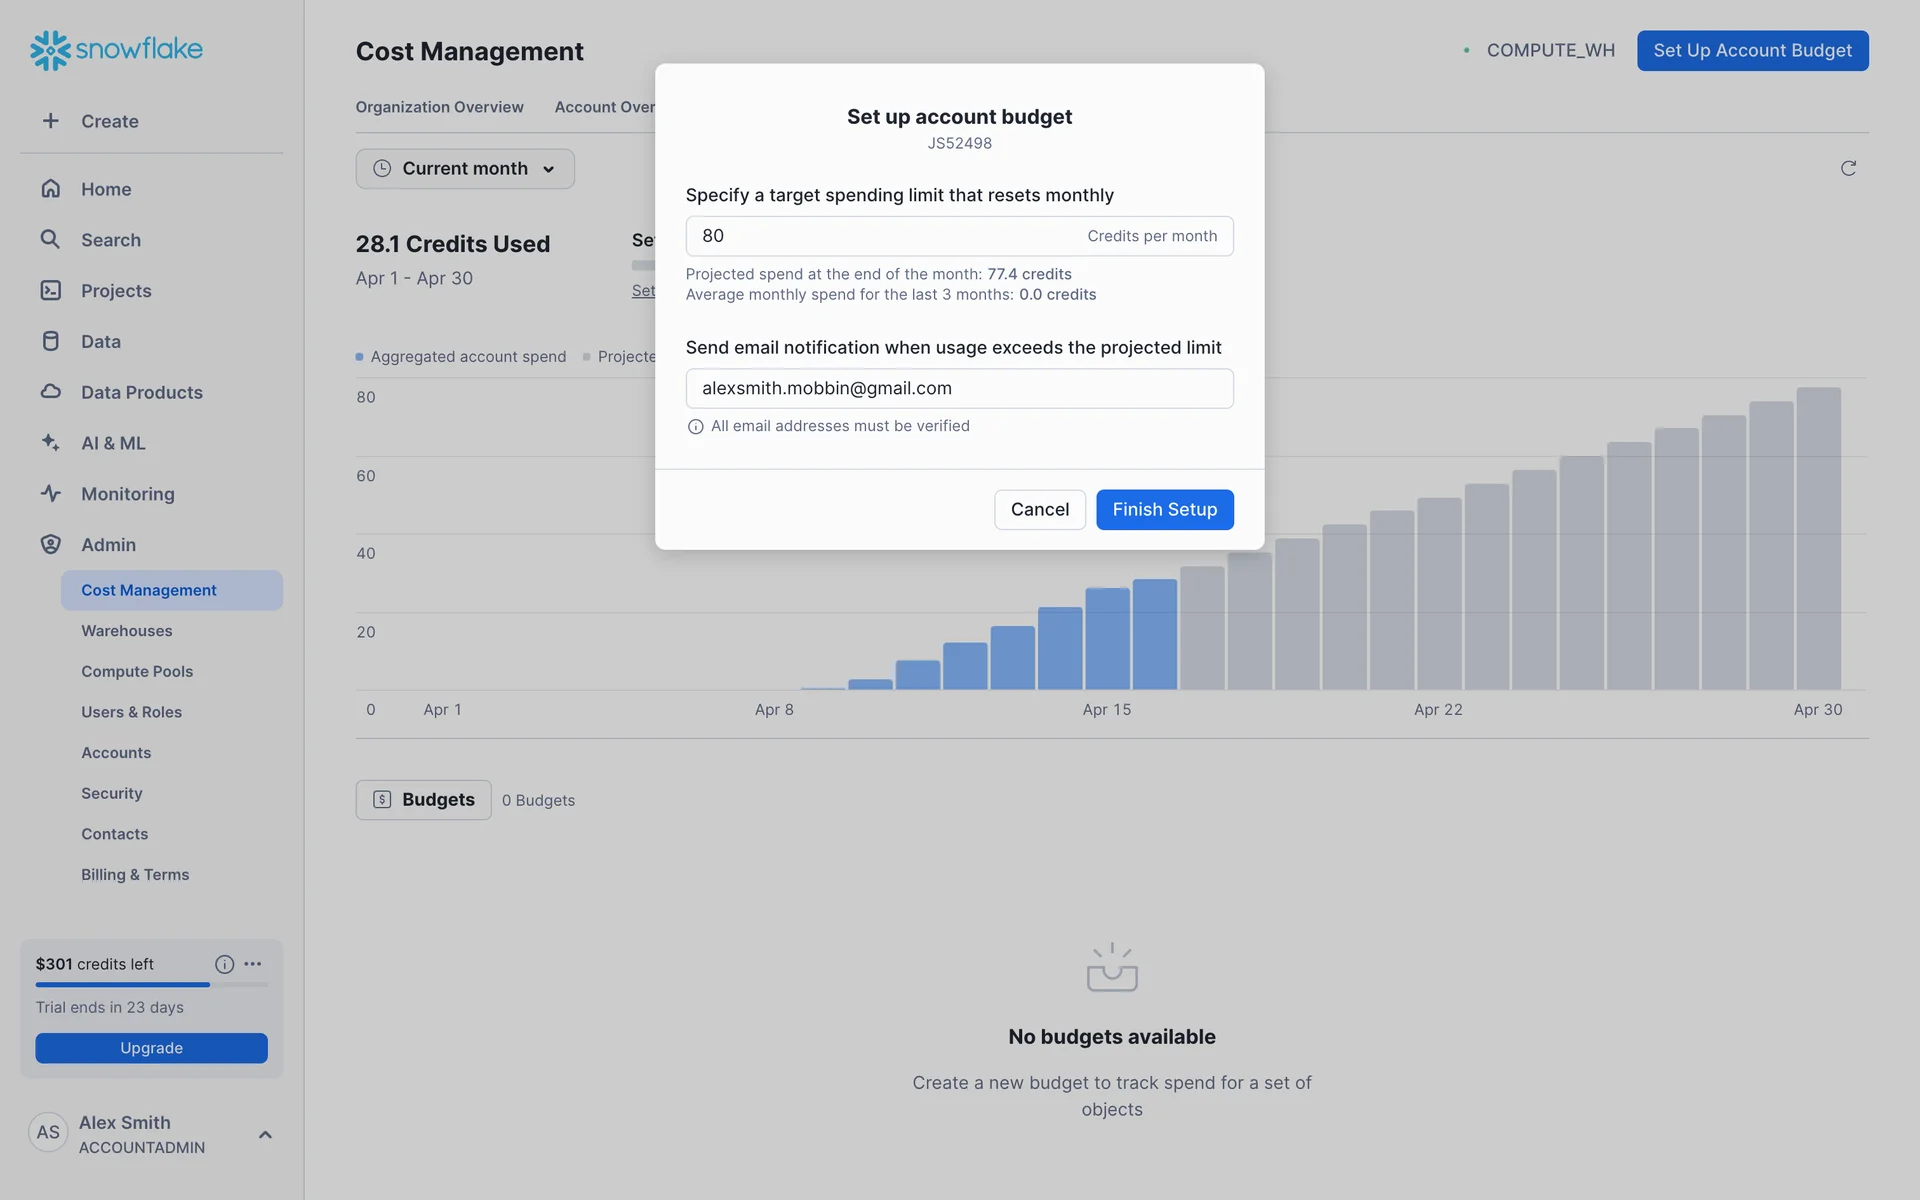
Task: Open Warehouses under Admin
Action: coord(126,631)
